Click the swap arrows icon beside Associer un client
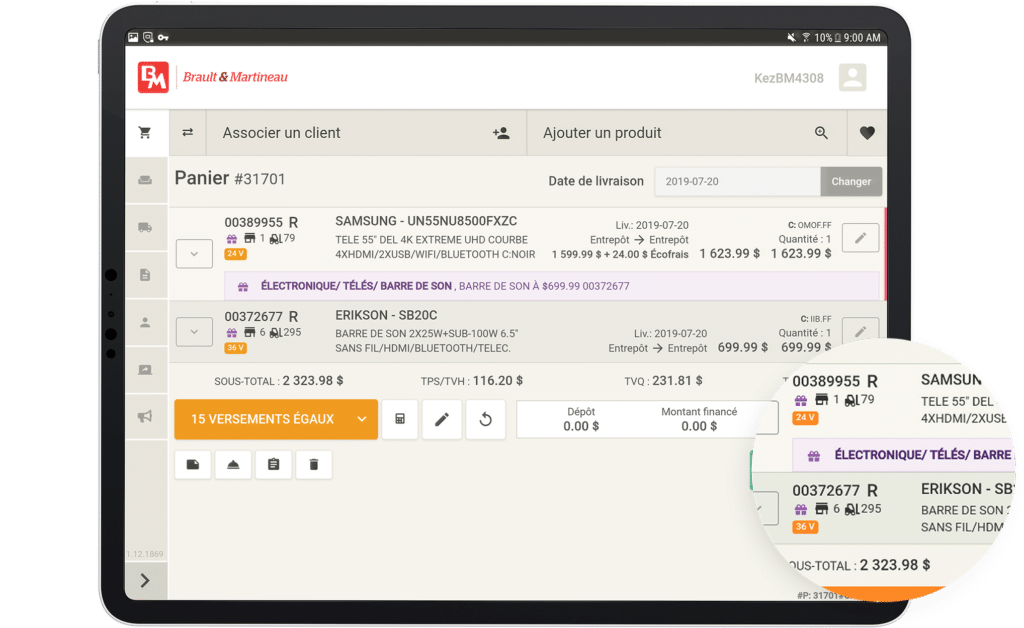Viewport: 1024px width, 628px height. (187, 133)
